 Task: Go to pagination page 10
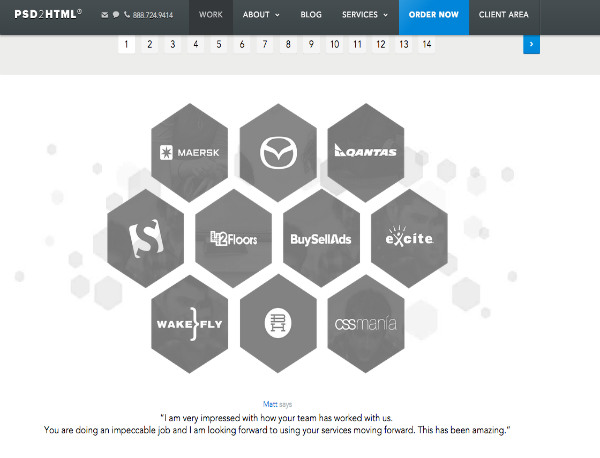pyautogui.click(x=334, y=44)
